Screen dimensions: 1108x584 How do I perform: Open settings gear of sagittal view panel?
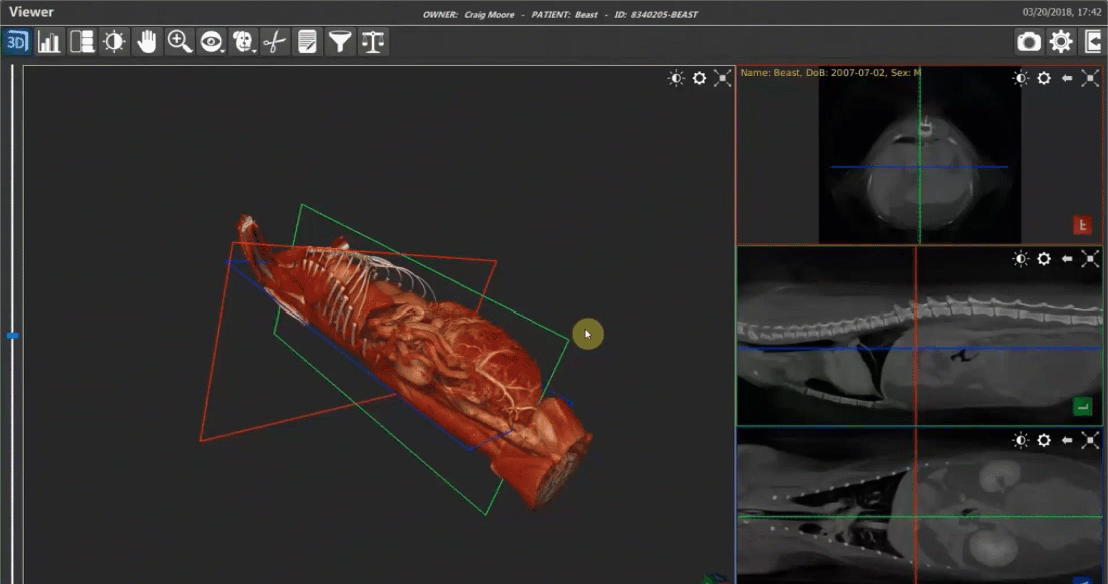coord(1044,259)
